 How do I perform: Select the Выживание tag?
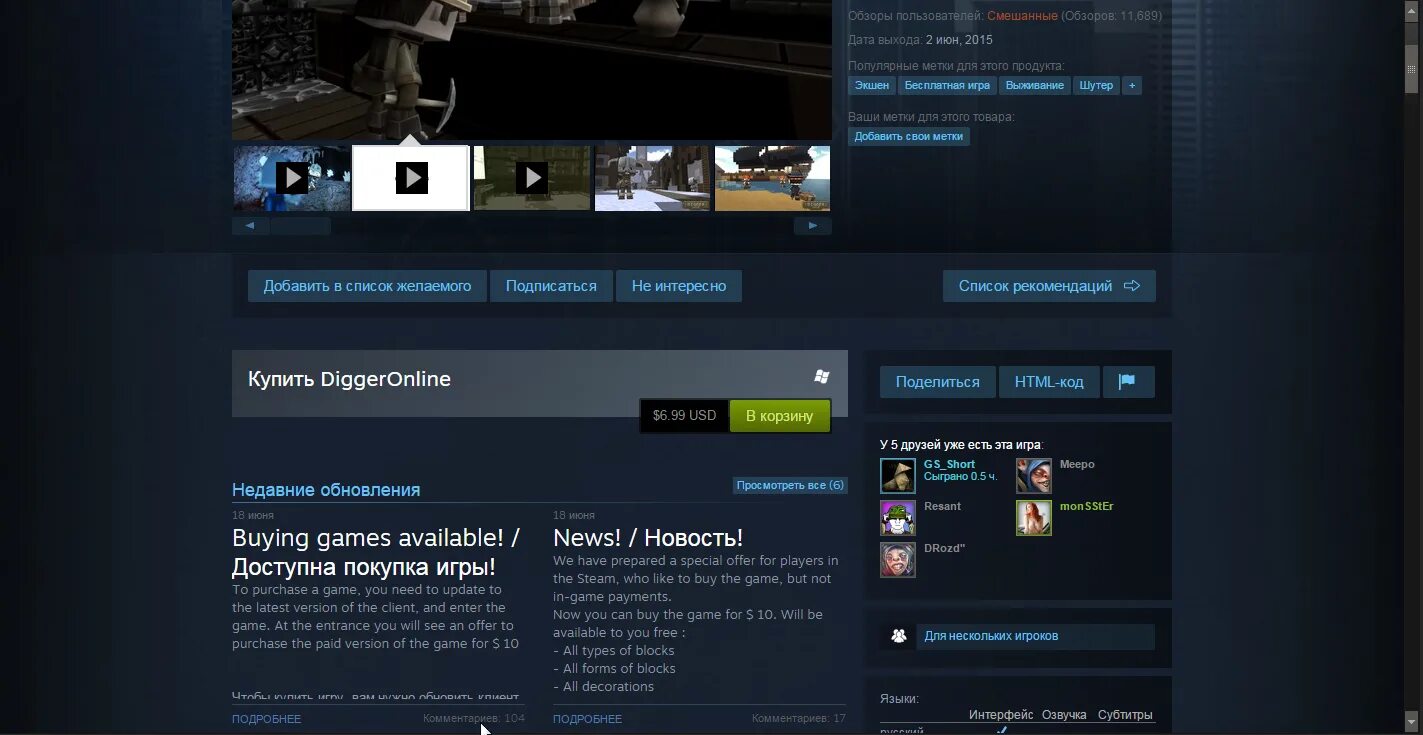click(1034, 86)
